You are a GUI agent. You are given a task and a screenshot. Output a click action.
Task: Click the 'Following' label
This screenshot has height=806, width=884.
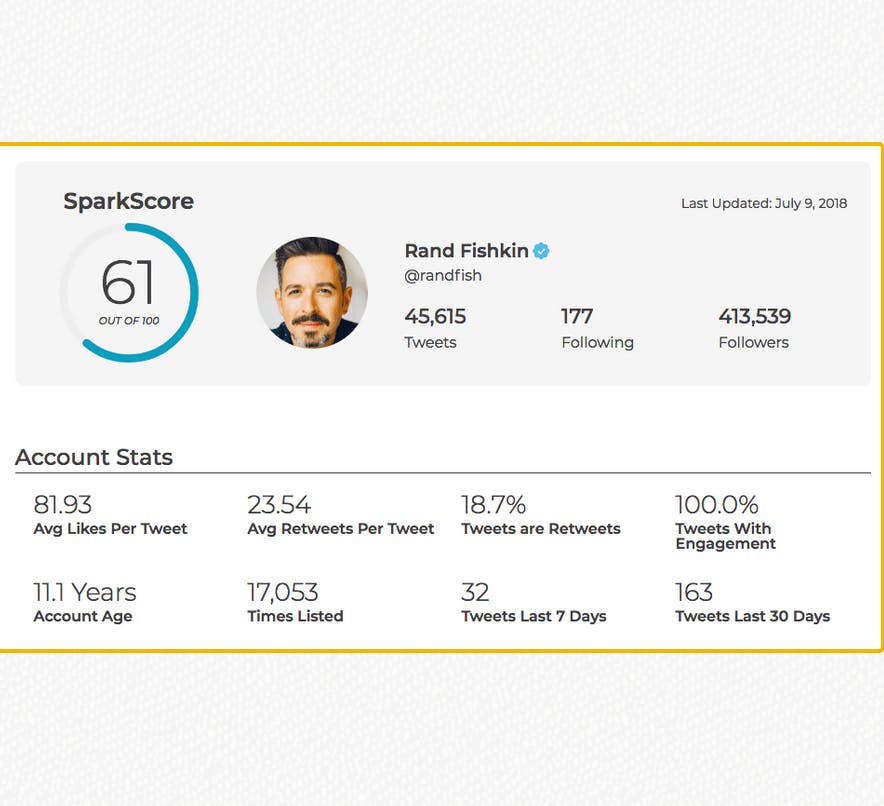click(598, 343)
